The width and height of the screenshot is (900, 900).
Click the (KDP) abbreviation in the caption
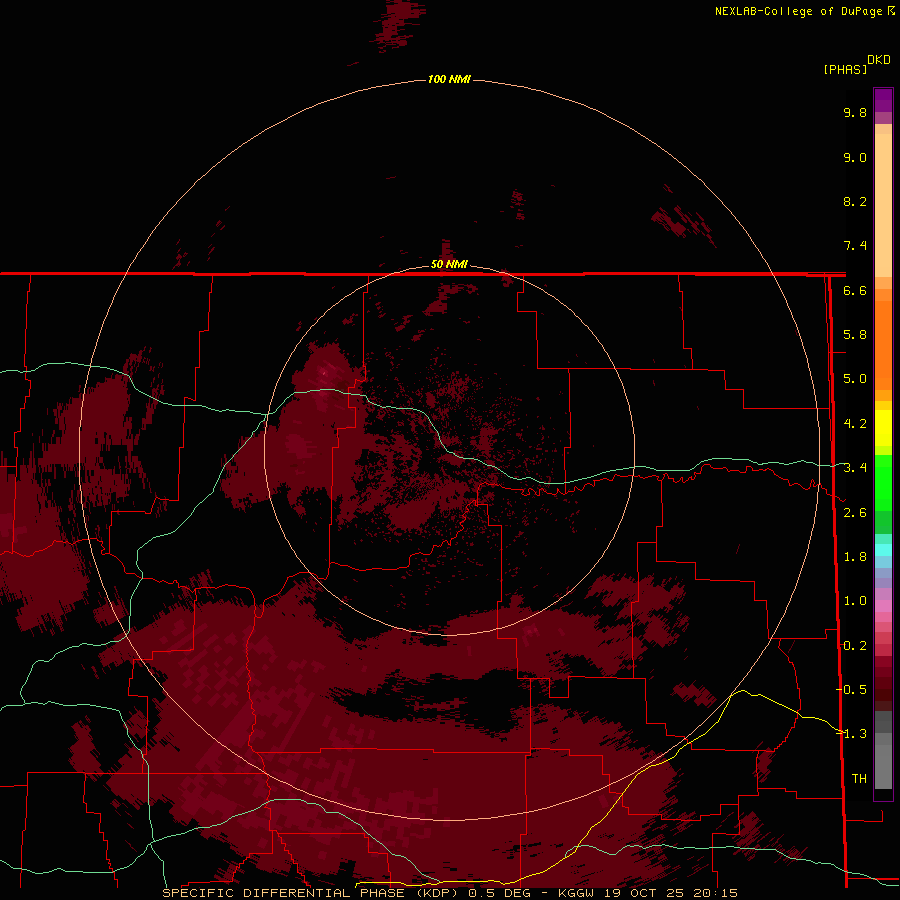[x=437, y=893]
